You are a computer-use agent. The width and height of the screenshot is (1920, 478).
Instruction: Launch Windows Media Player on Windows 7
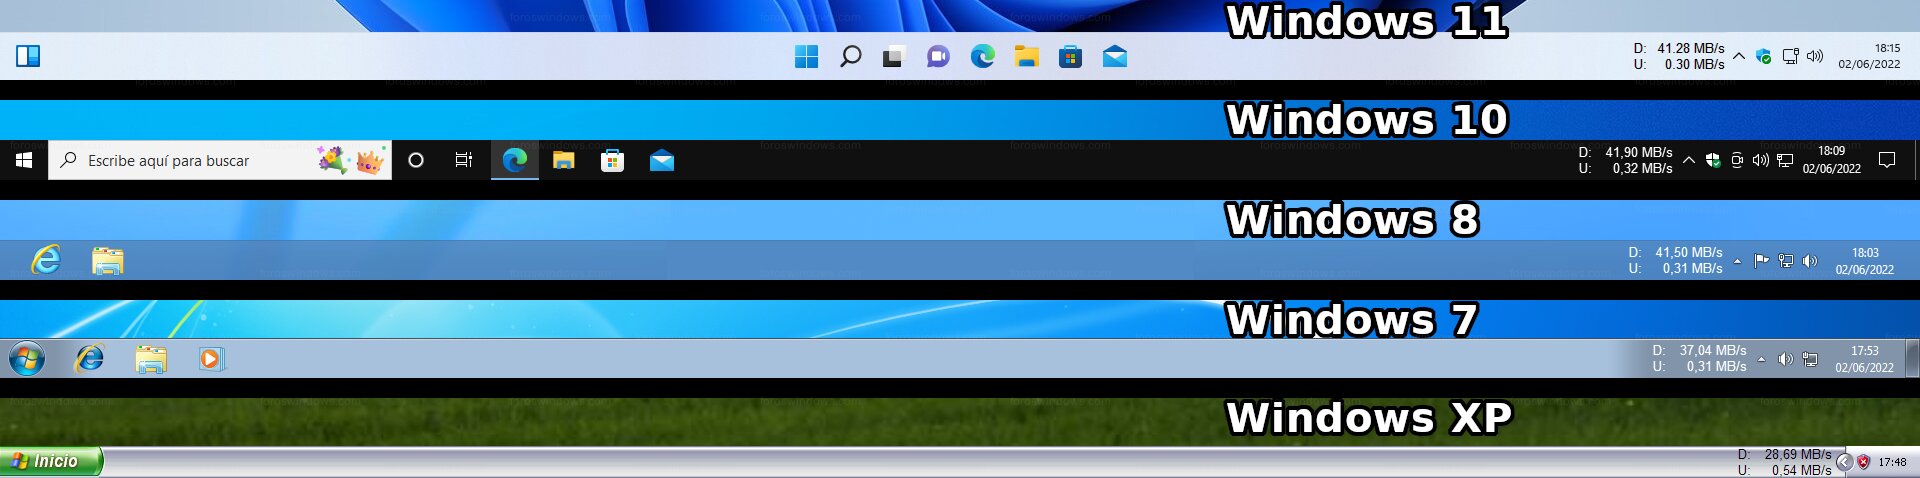[x=211, y=359]
